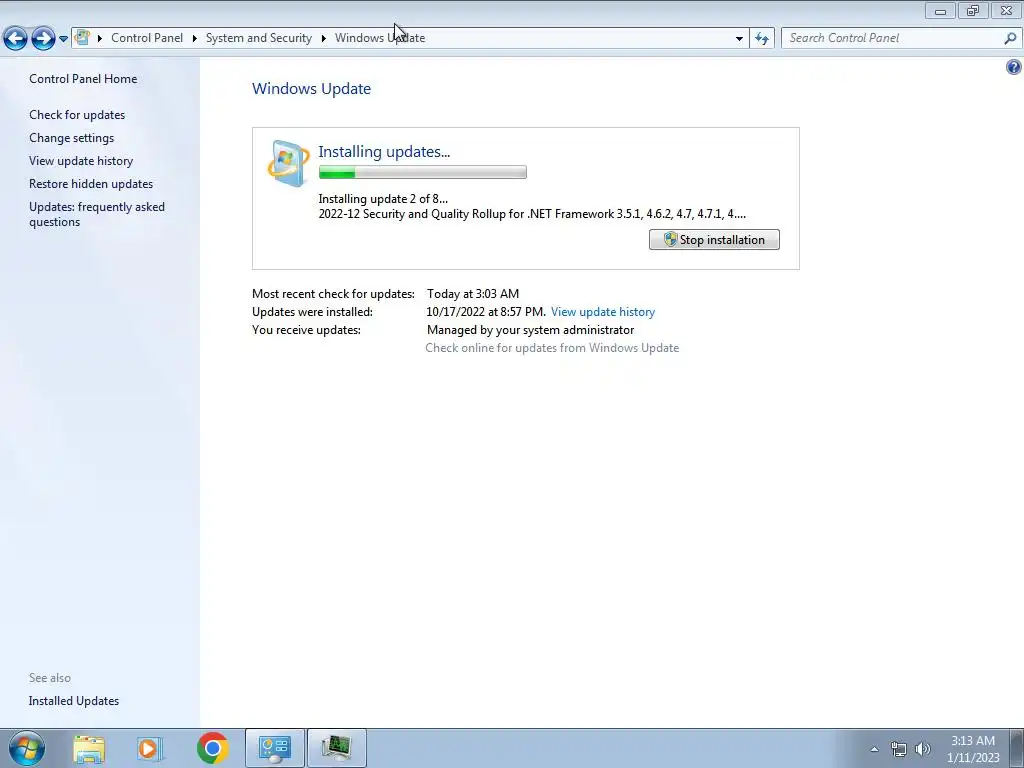Open Installed Updates under See also
1024x768 pixels.
(74, 701)
